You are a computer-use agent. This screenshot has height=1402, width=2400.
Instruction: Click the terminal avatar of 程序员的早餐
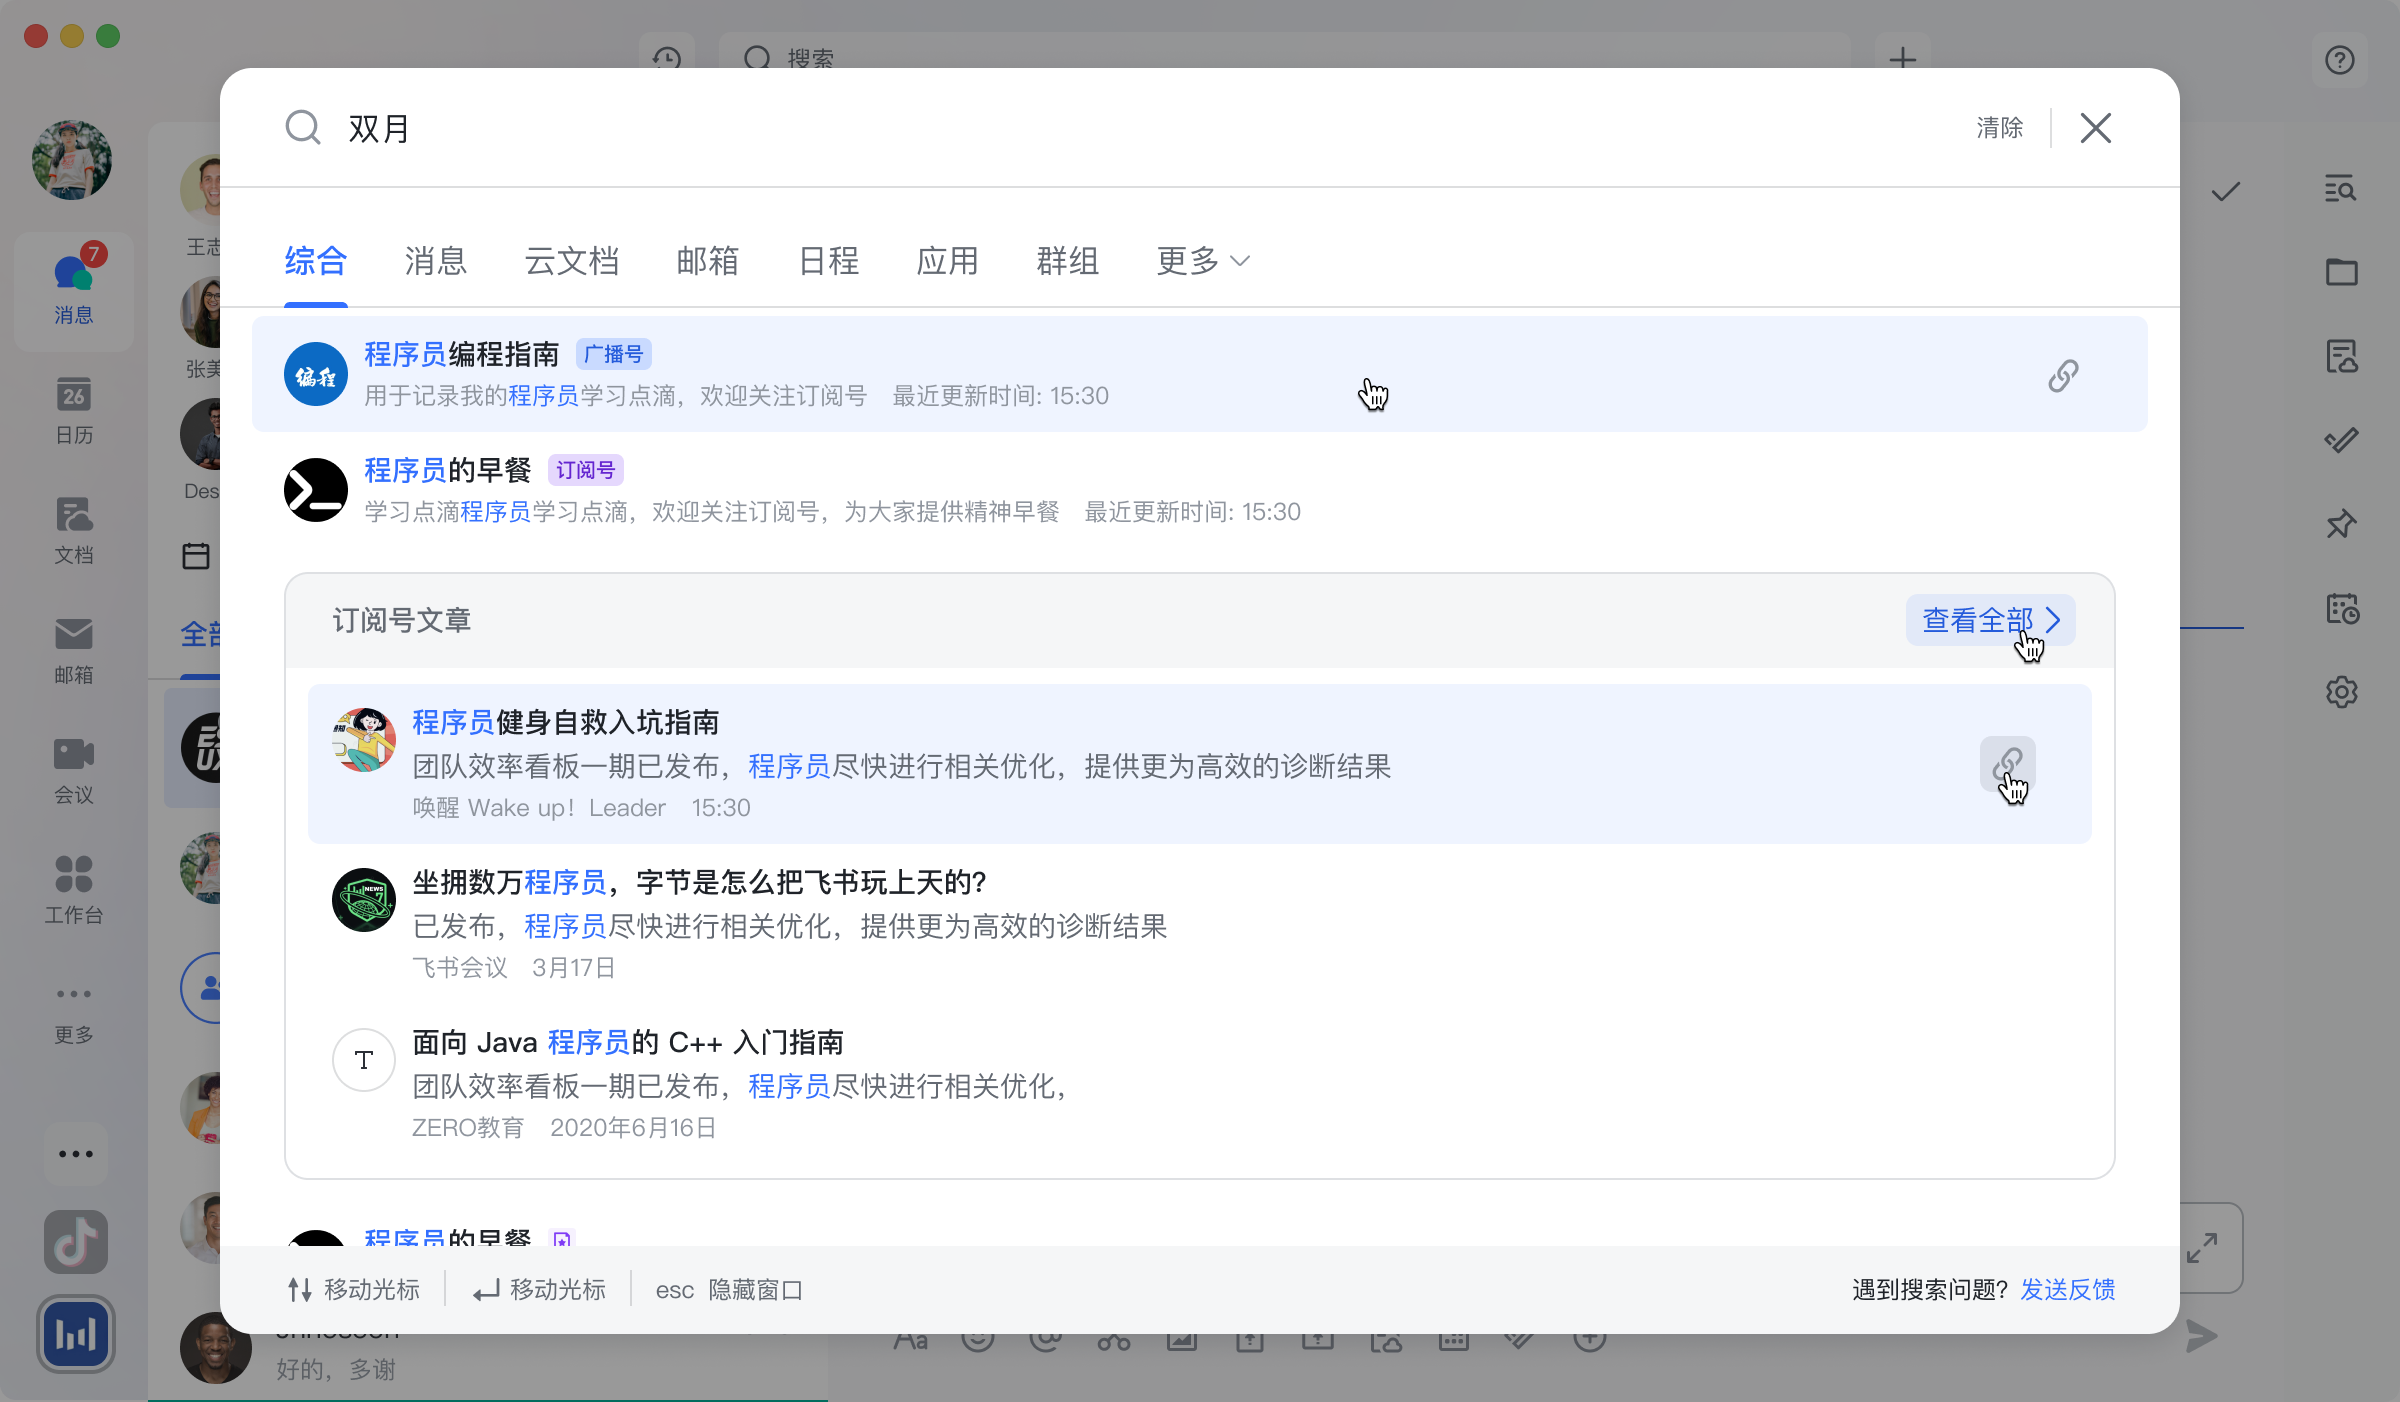tap(316, 490)
